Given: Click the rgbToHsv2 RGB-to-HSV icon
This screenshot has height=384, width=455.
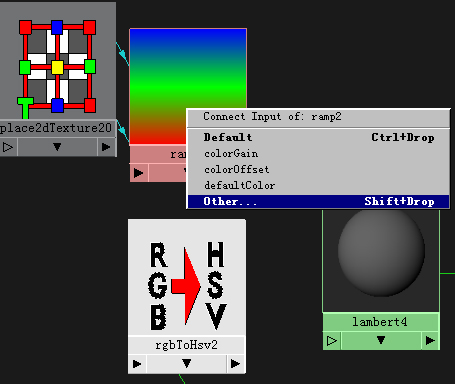Looking at the screenshot, I should 187,285.
